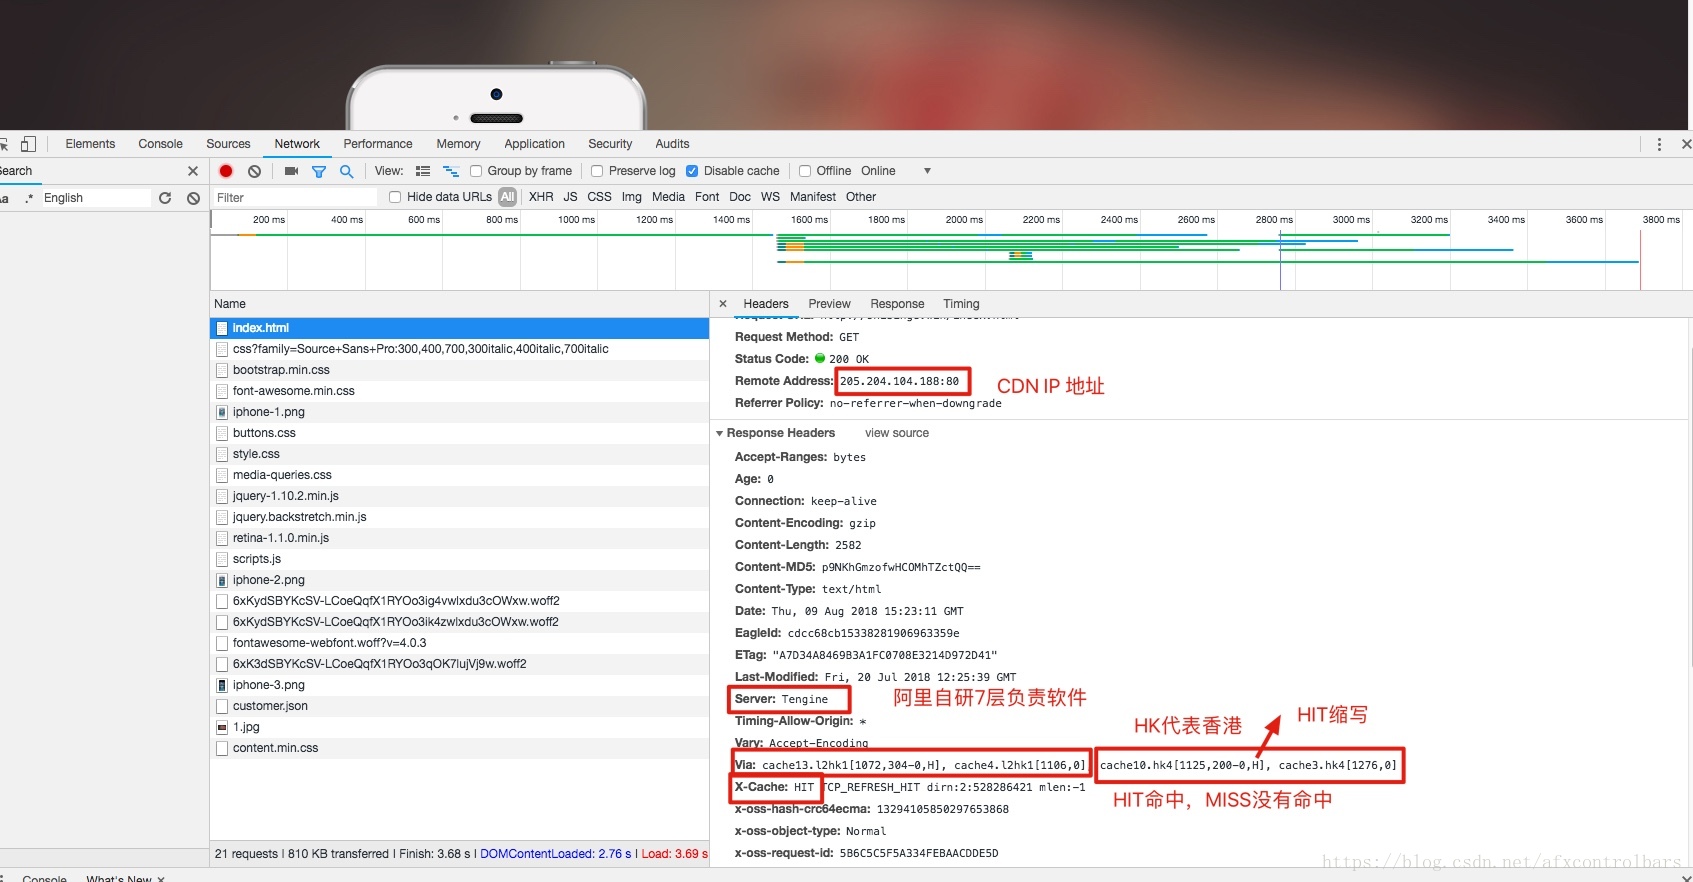Click the Name column header
Viewport: 1693px width, 882px height.
click(460, 304)
